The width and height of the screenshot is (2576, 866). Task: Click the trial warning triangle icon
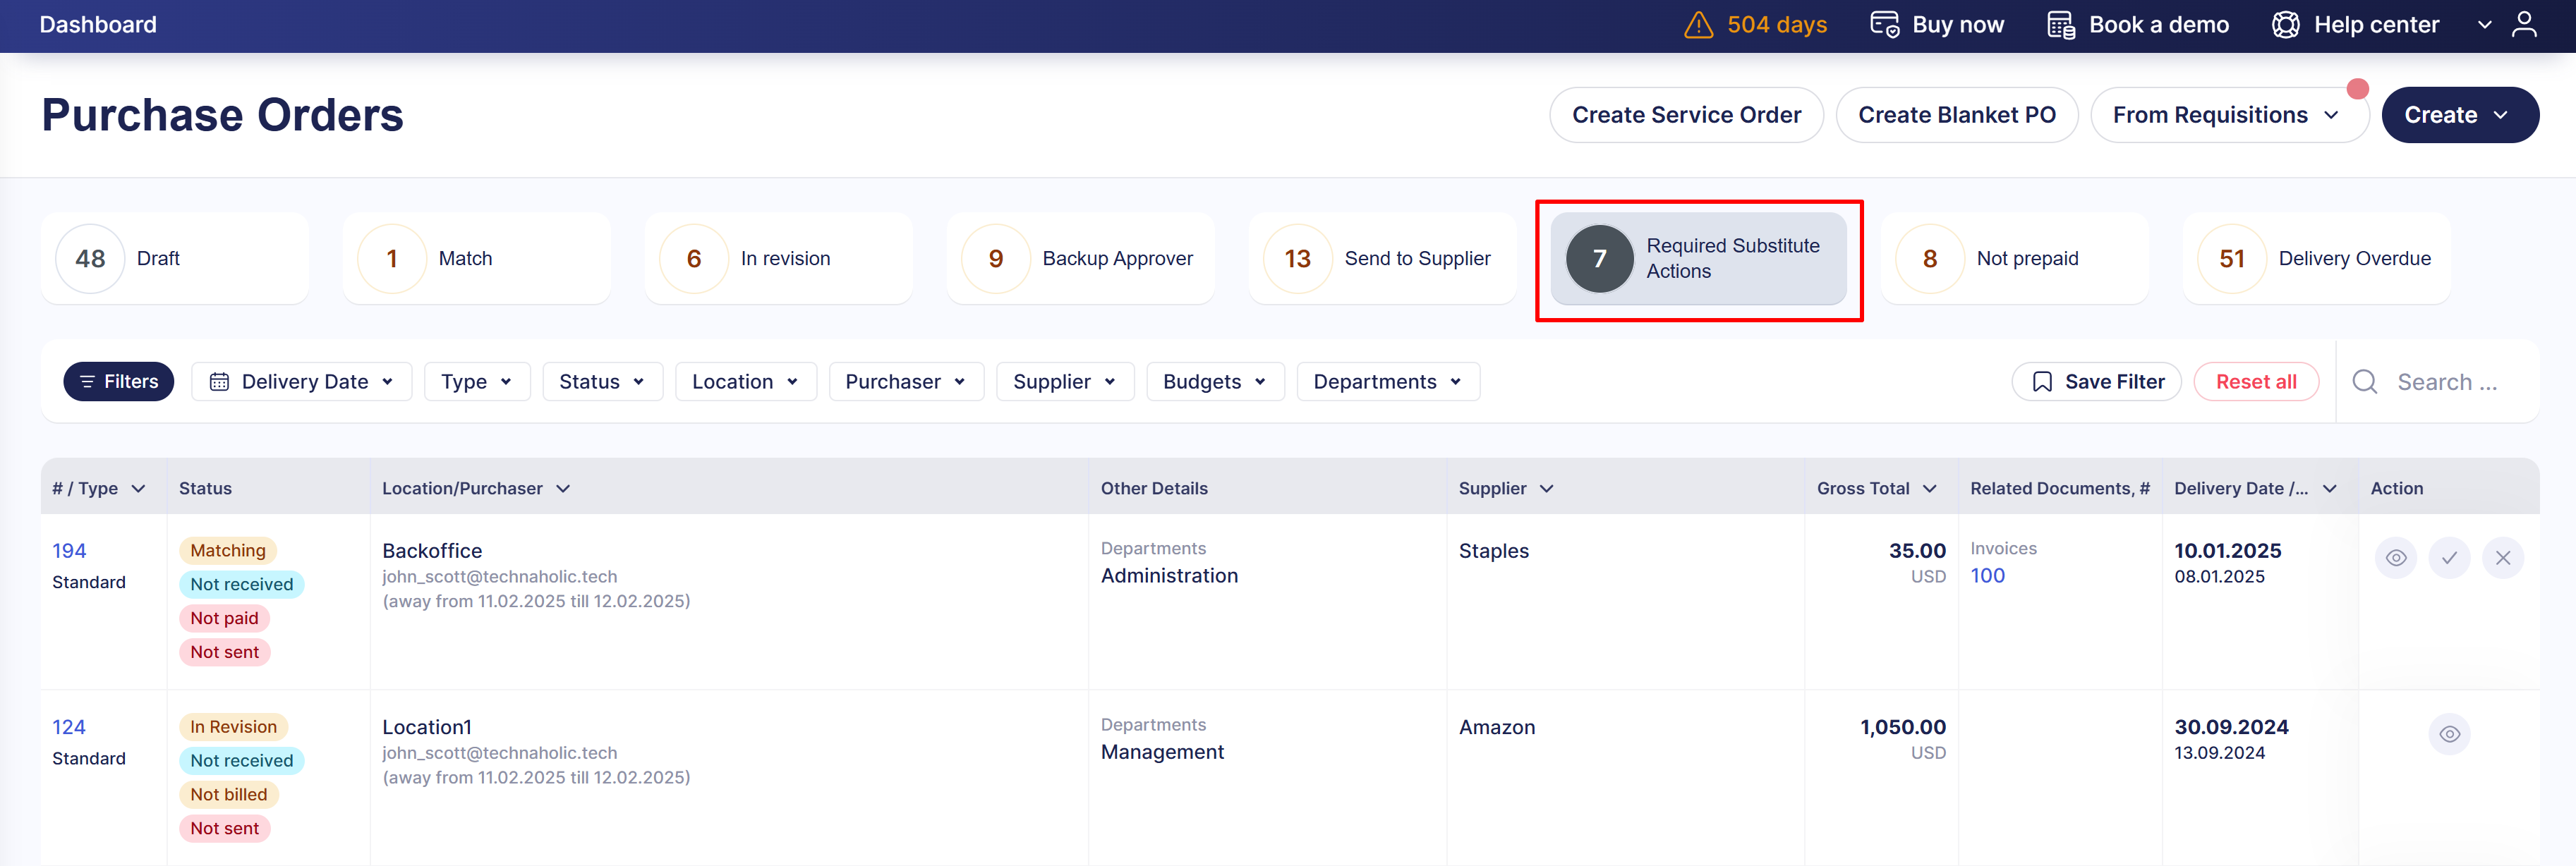click(1698, 25)
